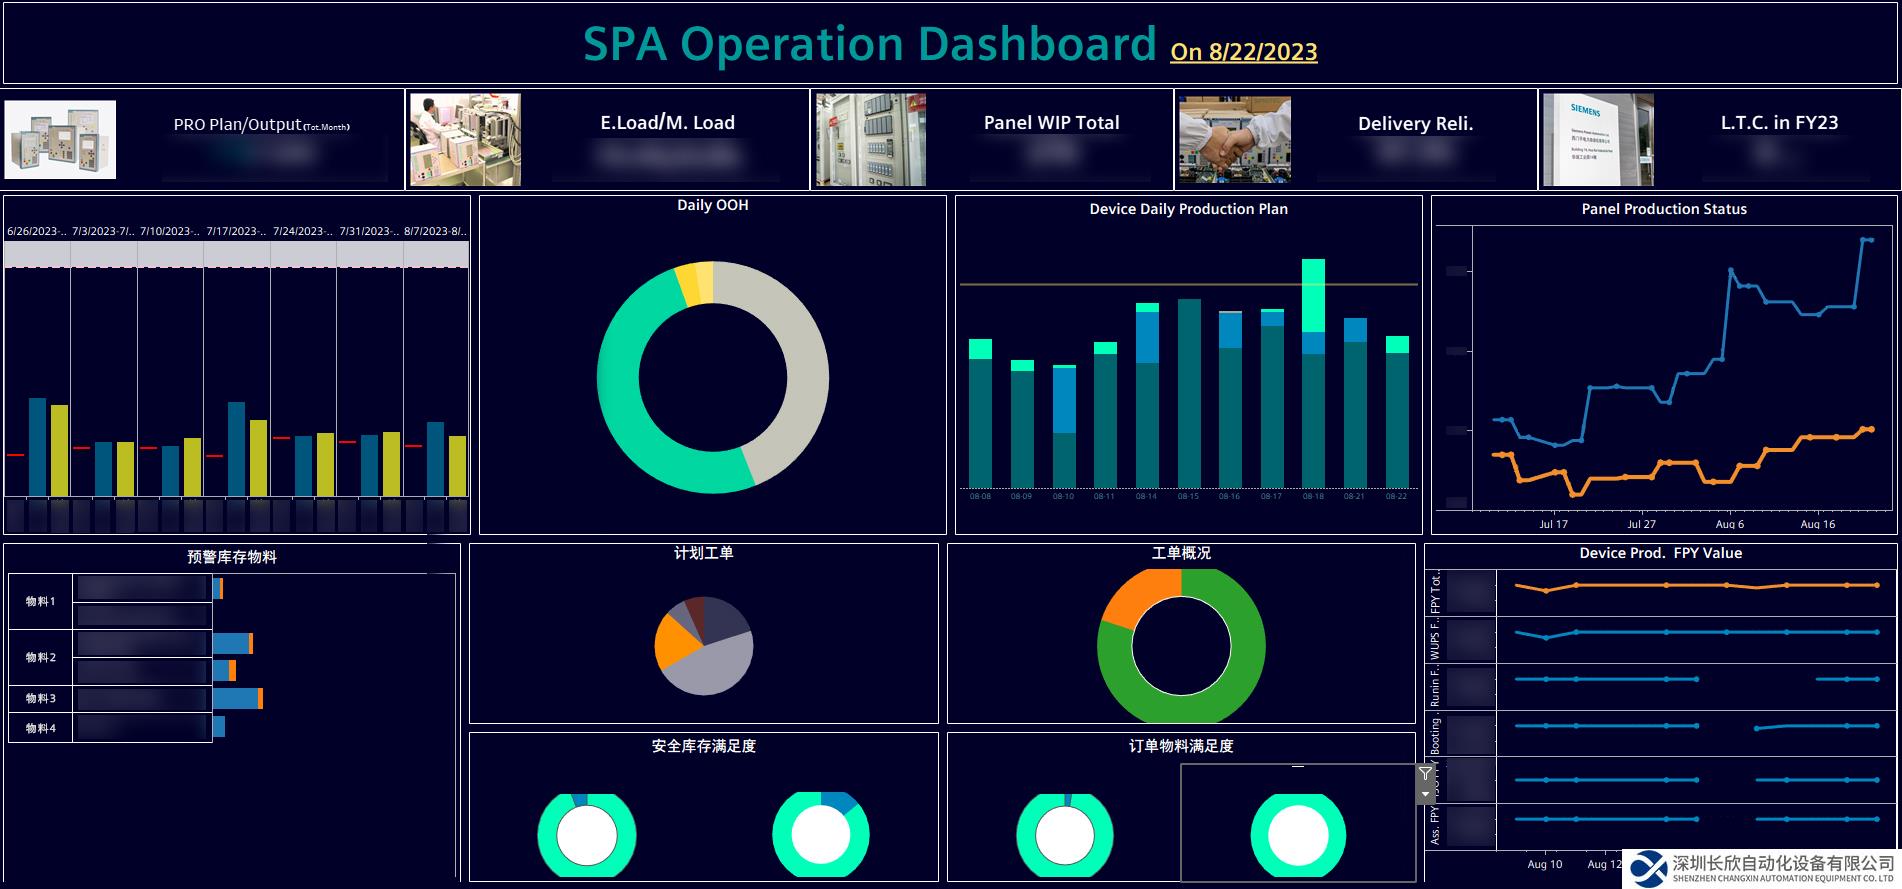Select the 6/26/2023 week column header
This screenshot has width=1902, height=889.
click(37, 231)
